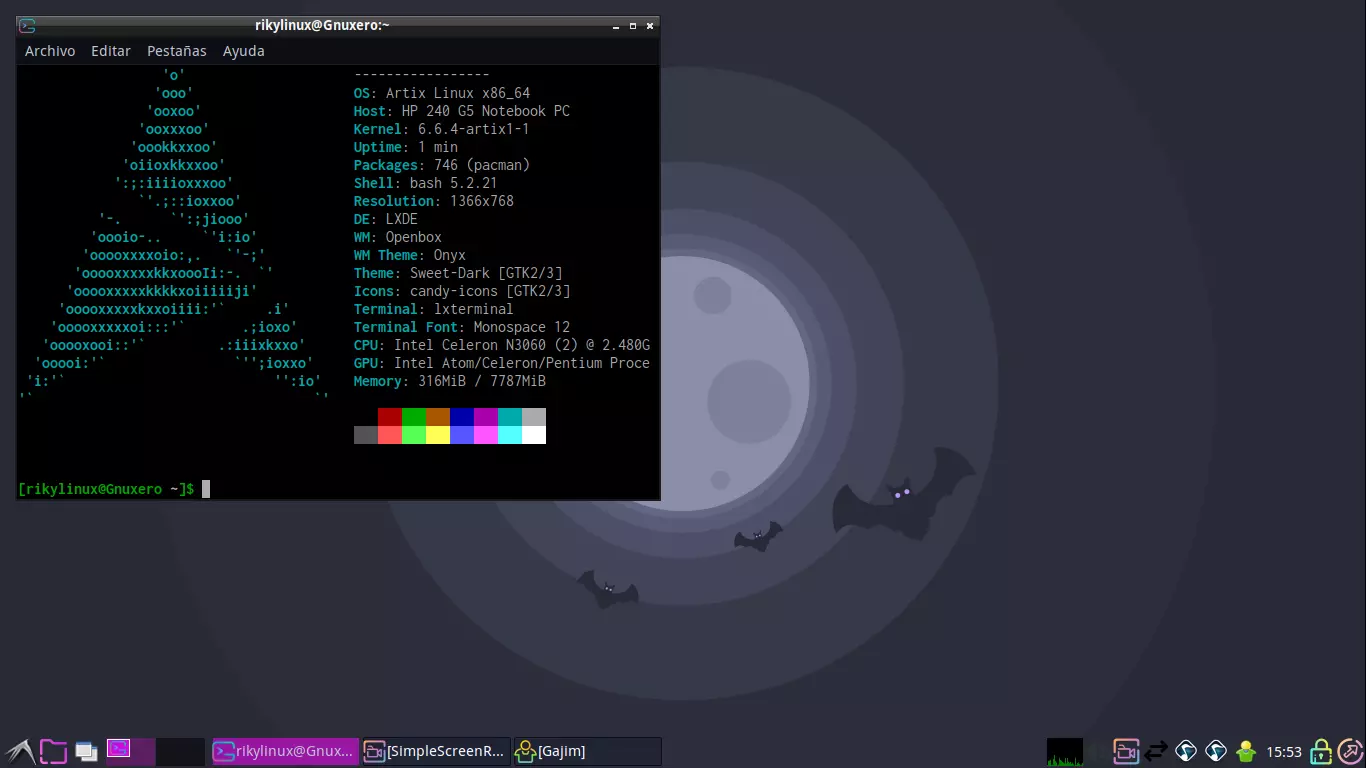Open the Gajim green user tray icon

pyautogui.click(x=1246, y=751)
